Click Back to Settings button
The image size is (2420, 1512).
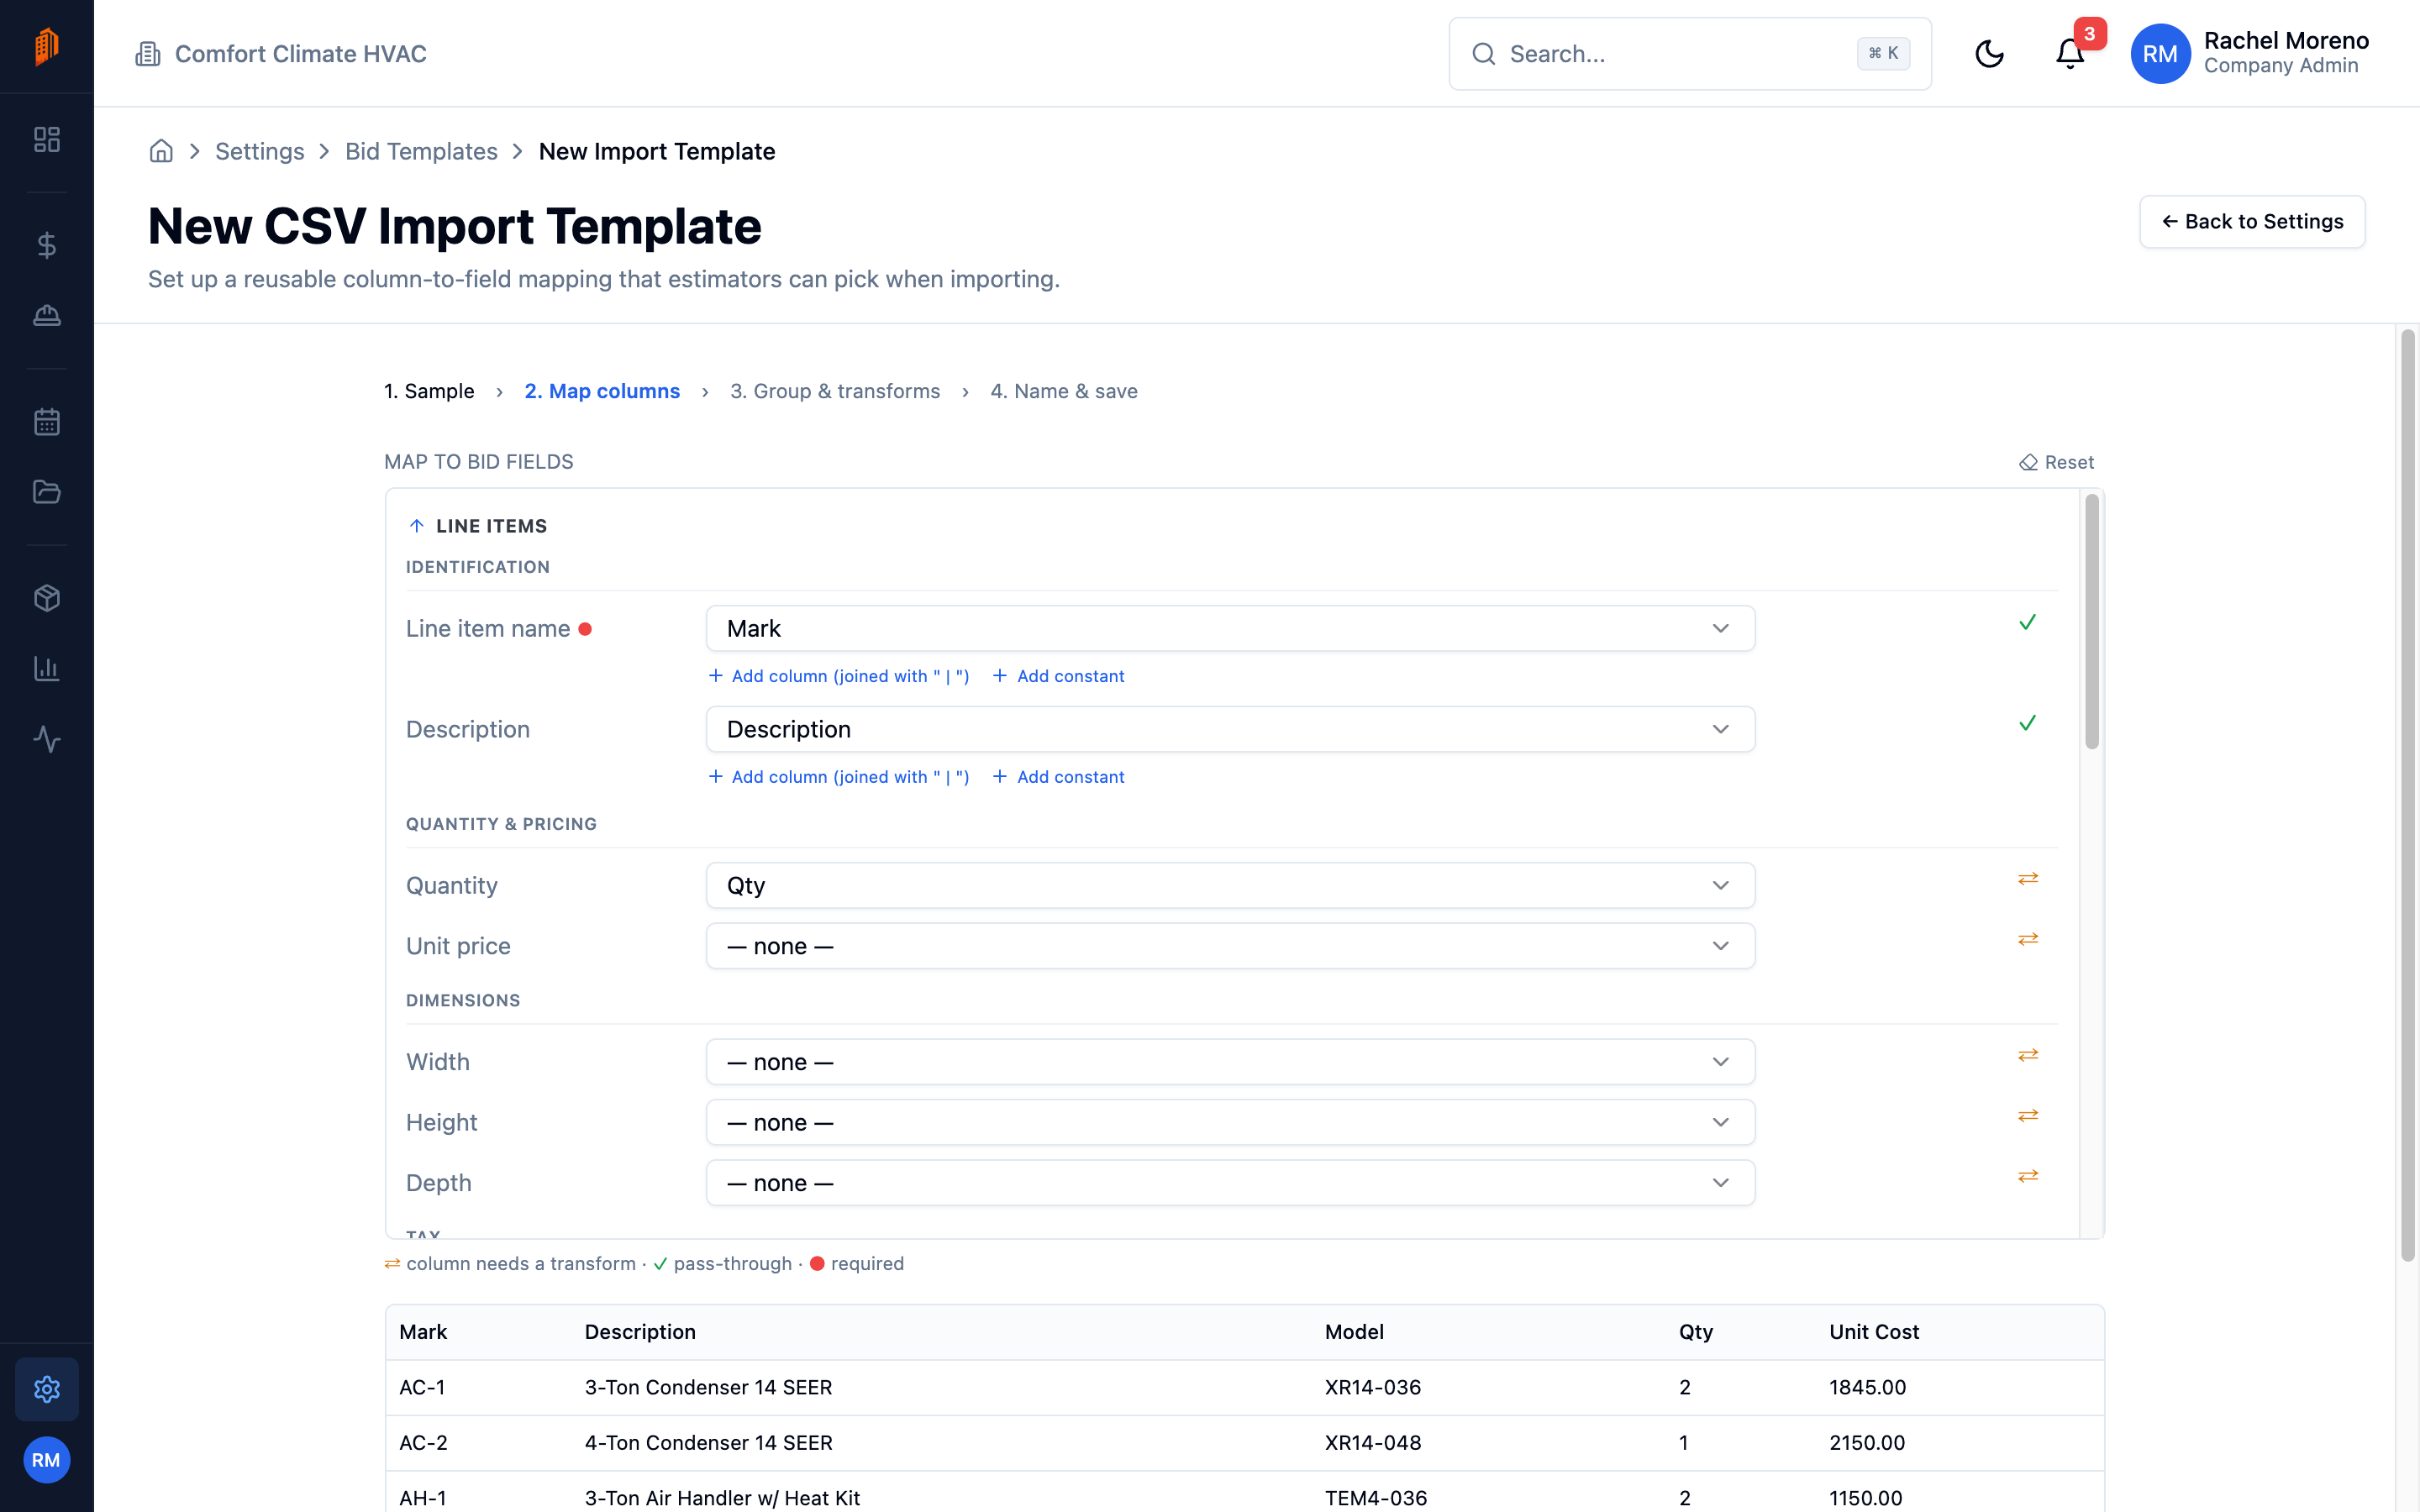2252,222
